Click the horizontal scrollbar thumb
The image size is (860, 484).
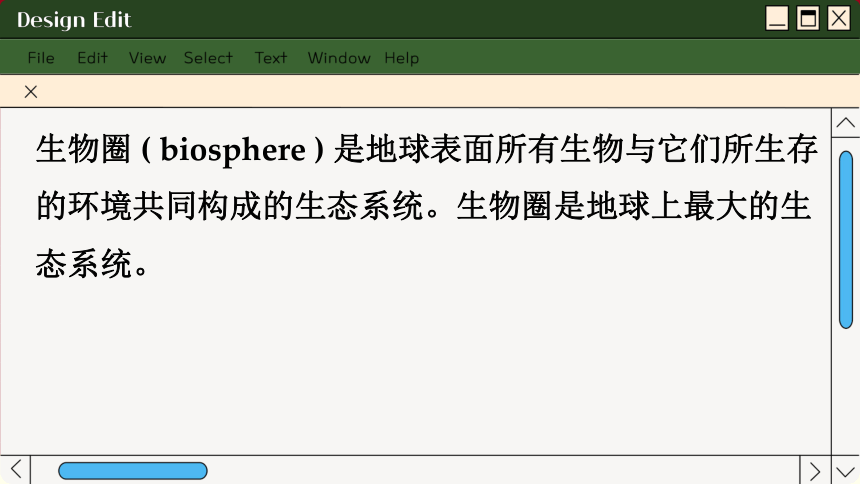click(x=133, y=471)
